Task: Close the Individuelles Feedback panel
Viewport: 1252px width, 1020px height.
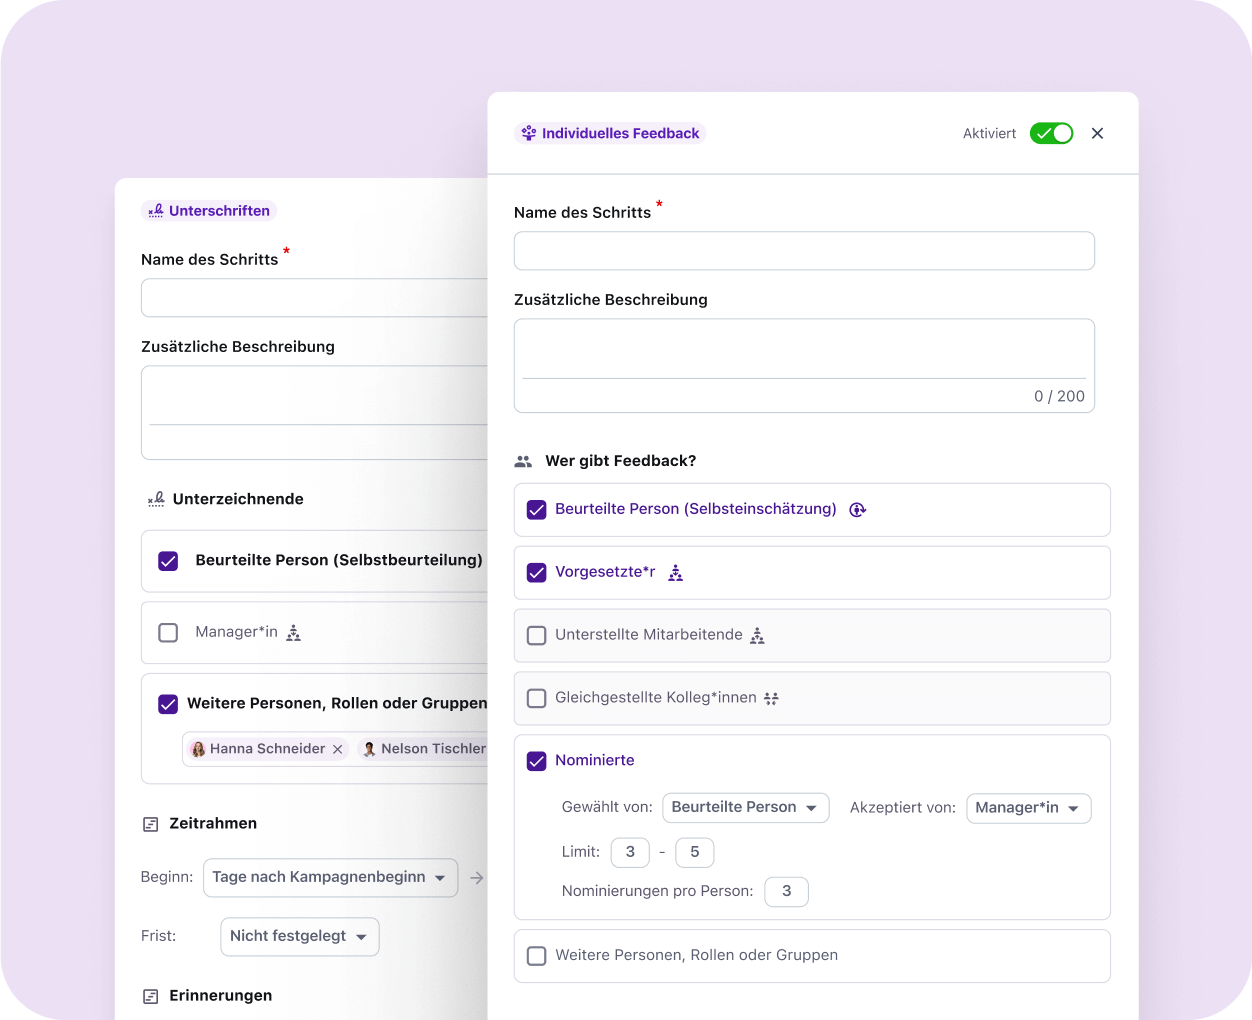Action: pyautogui.click(x=1097, y=133)
